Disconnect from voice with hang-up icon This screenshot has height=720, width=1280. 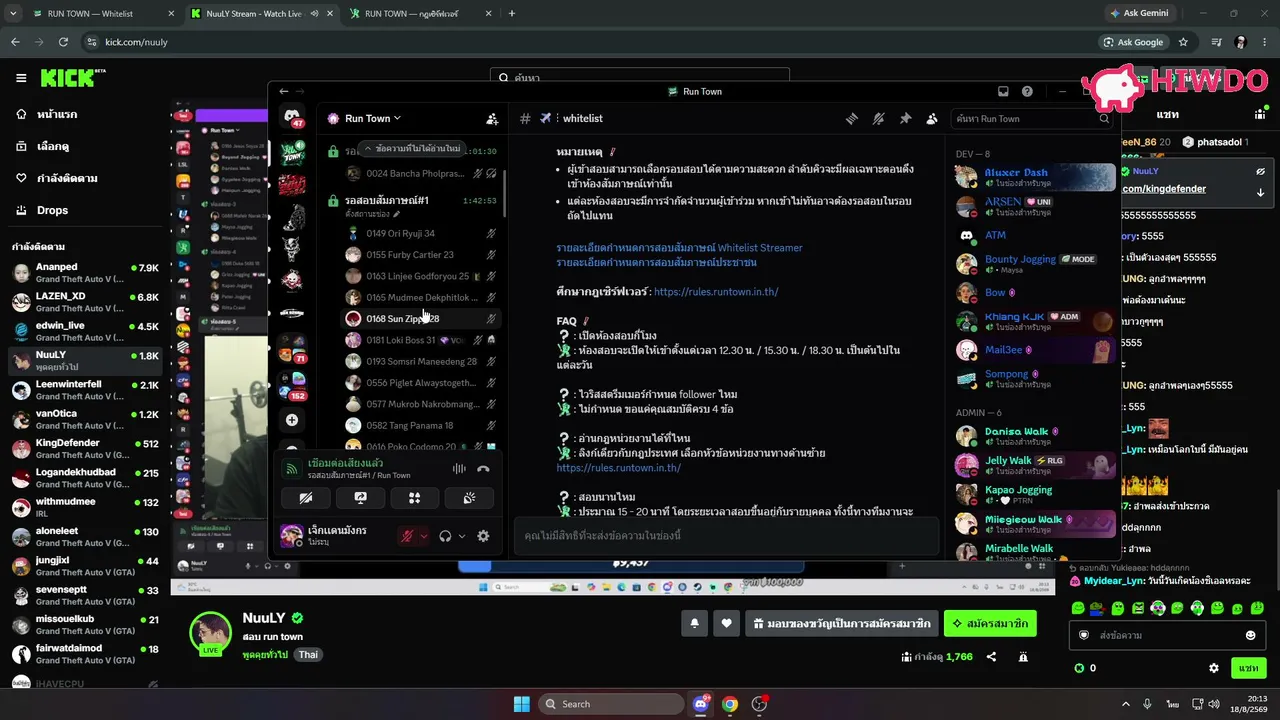click(483, 468)
